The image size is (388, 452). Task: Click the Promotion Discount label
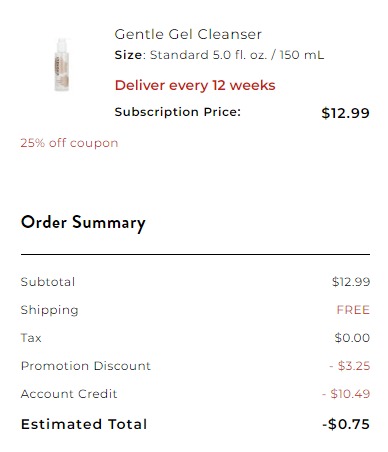[x=86, y=366]
